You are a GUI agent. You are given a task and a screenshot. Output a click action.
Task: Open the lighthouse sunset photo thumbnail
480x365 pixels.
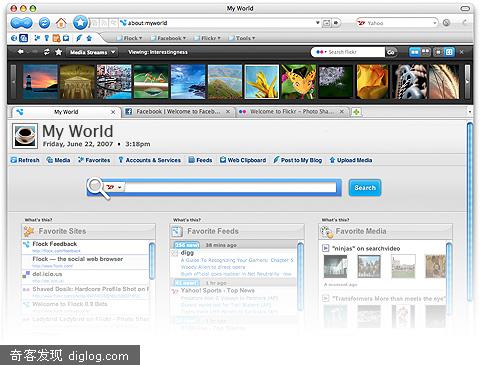click(x=40, y=82)
